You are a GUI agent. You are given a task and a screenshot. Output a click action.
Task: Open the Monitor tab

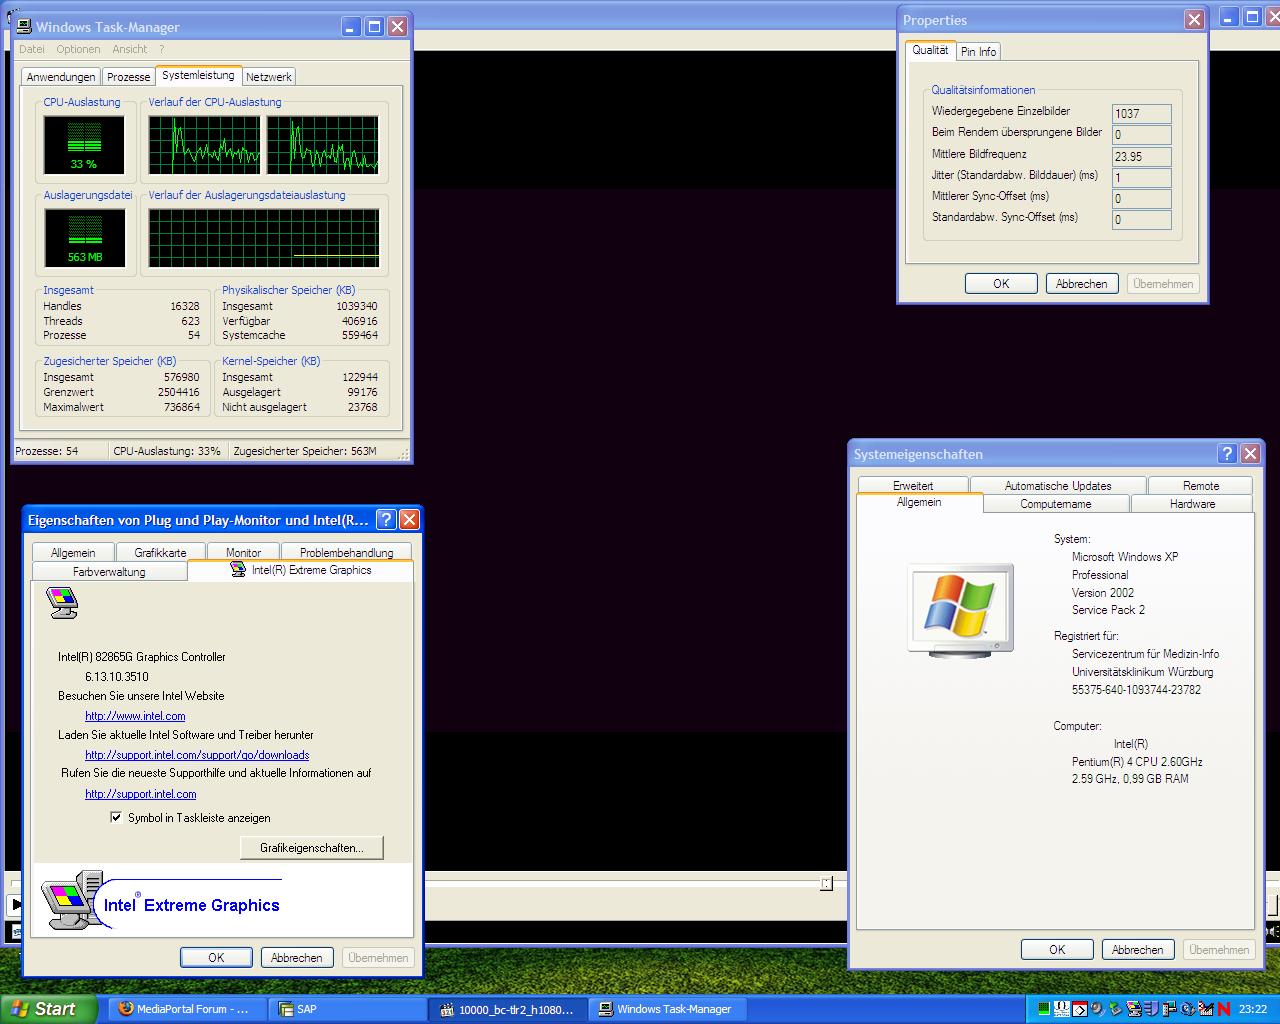coord(243,552)
